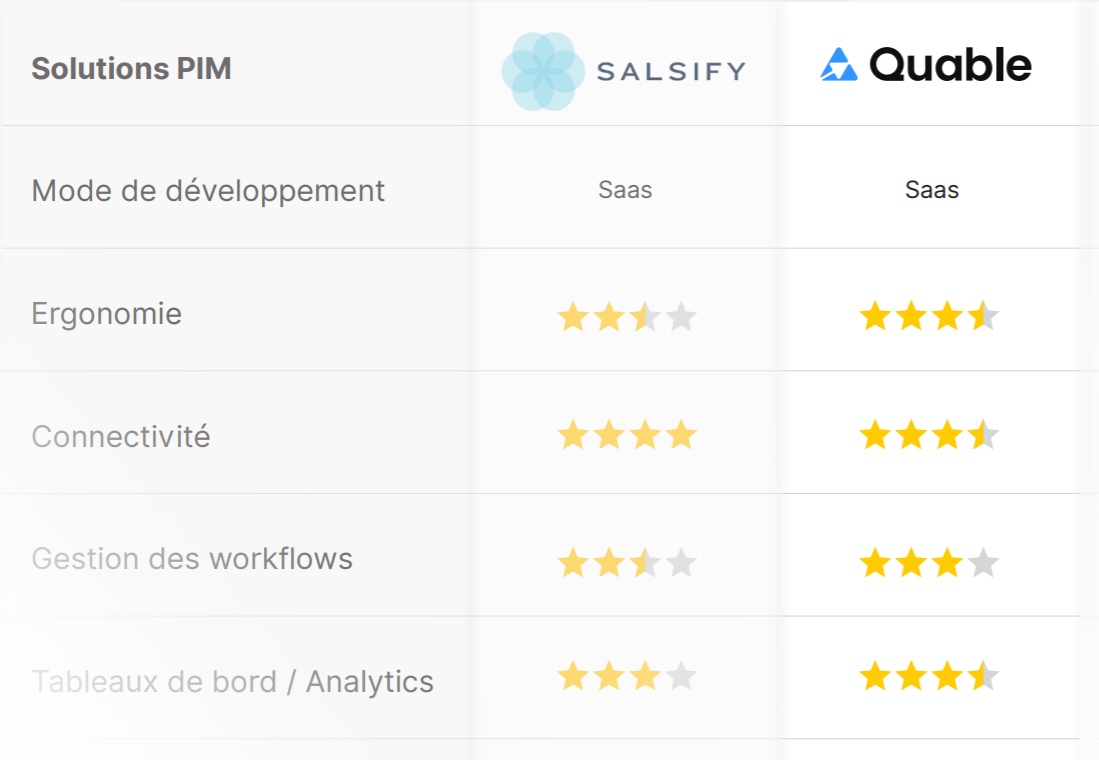
Task: Click the Tableaux de bord / Analytics label
Action: 233,681
